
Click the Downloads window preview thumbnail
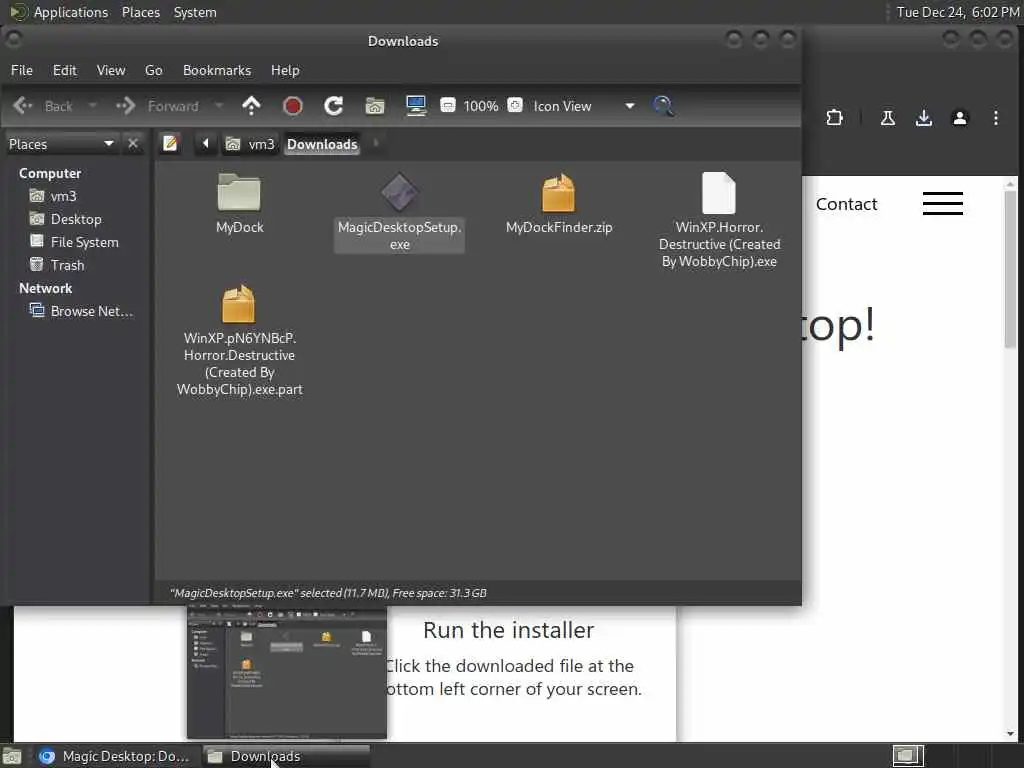click(287, 673)
